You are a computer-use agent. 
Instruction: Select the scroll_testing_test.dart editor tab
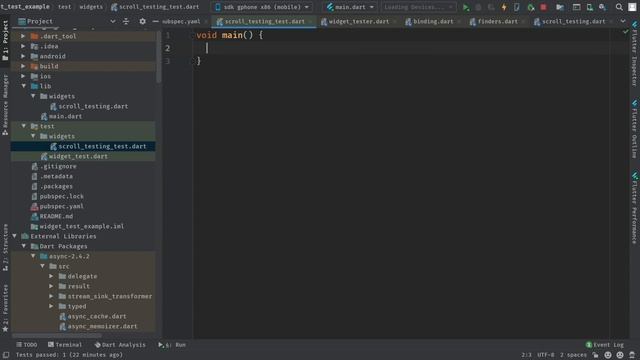[x=264, y=21]
